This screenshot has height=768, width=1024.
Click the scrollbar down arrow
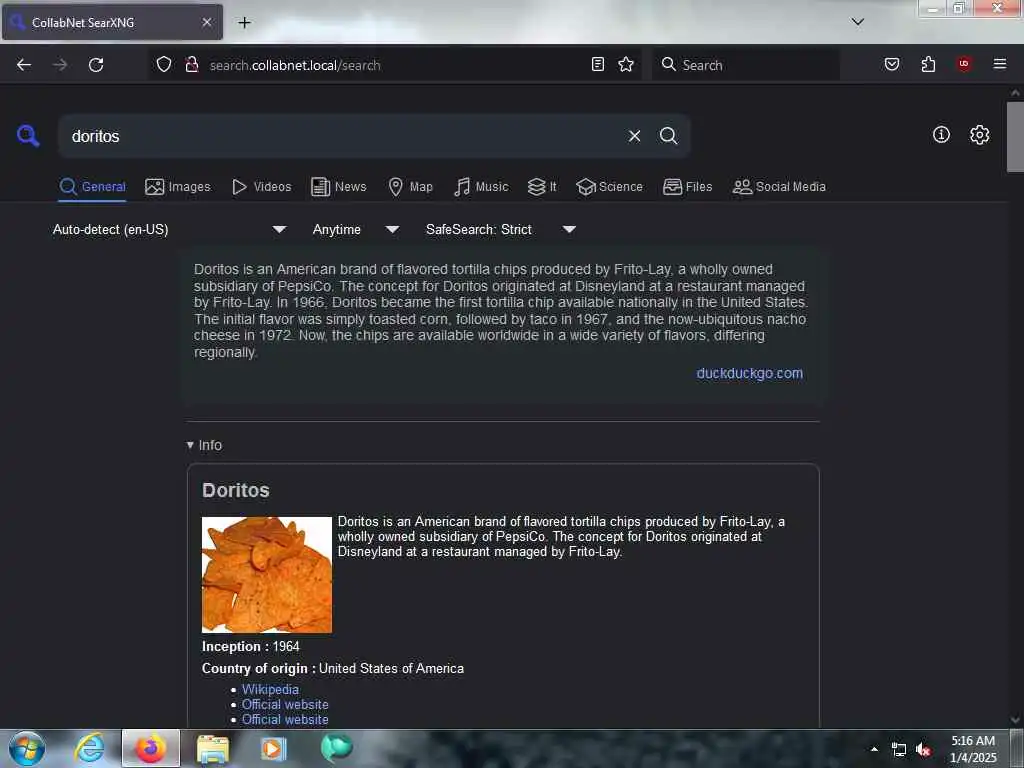(x=1015, y=720)
